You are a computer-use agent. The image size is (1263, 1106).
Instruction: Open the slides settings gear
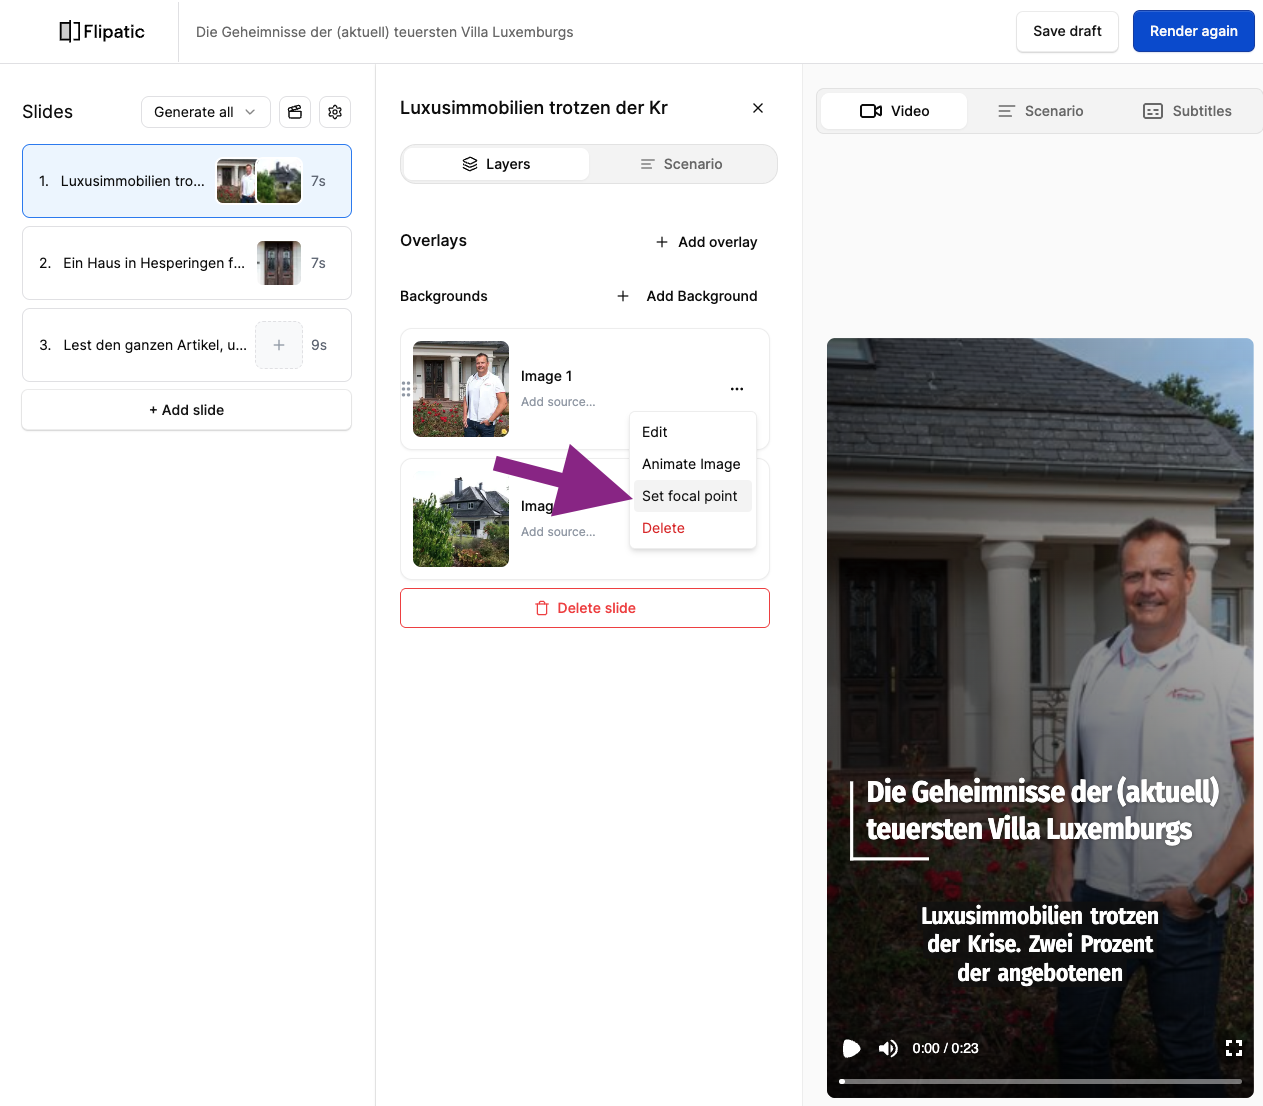(335, 112)
